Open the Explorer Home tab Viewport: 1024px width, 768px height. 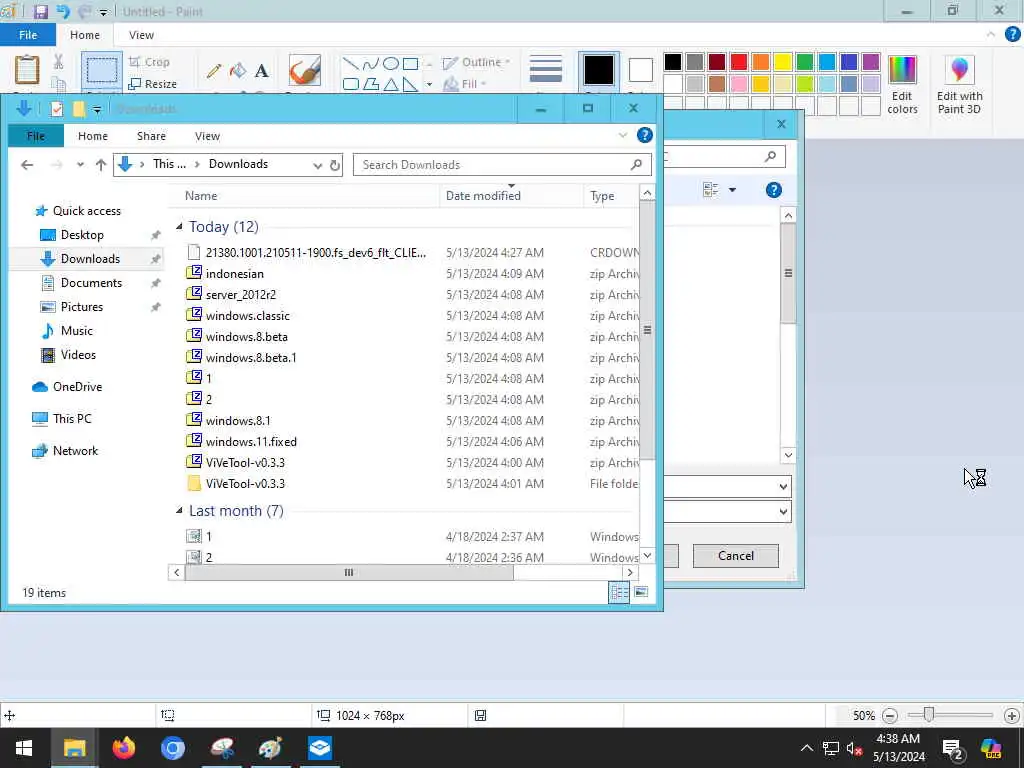93,136
